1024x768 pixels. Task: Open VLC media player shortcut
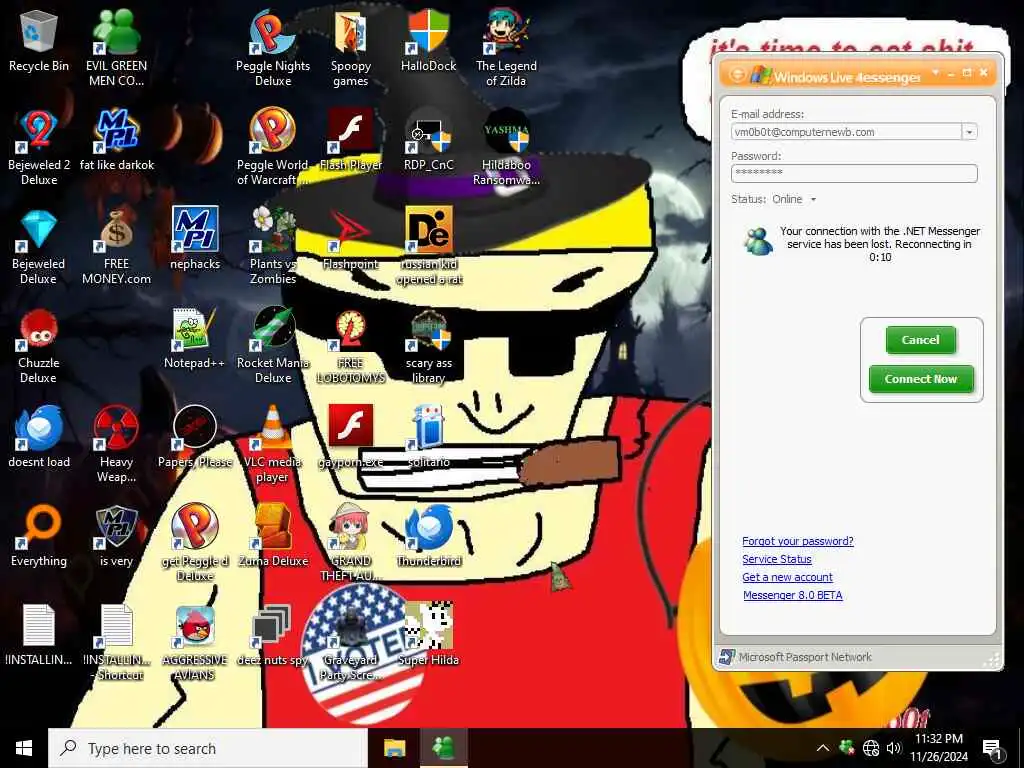pos(273,444)
